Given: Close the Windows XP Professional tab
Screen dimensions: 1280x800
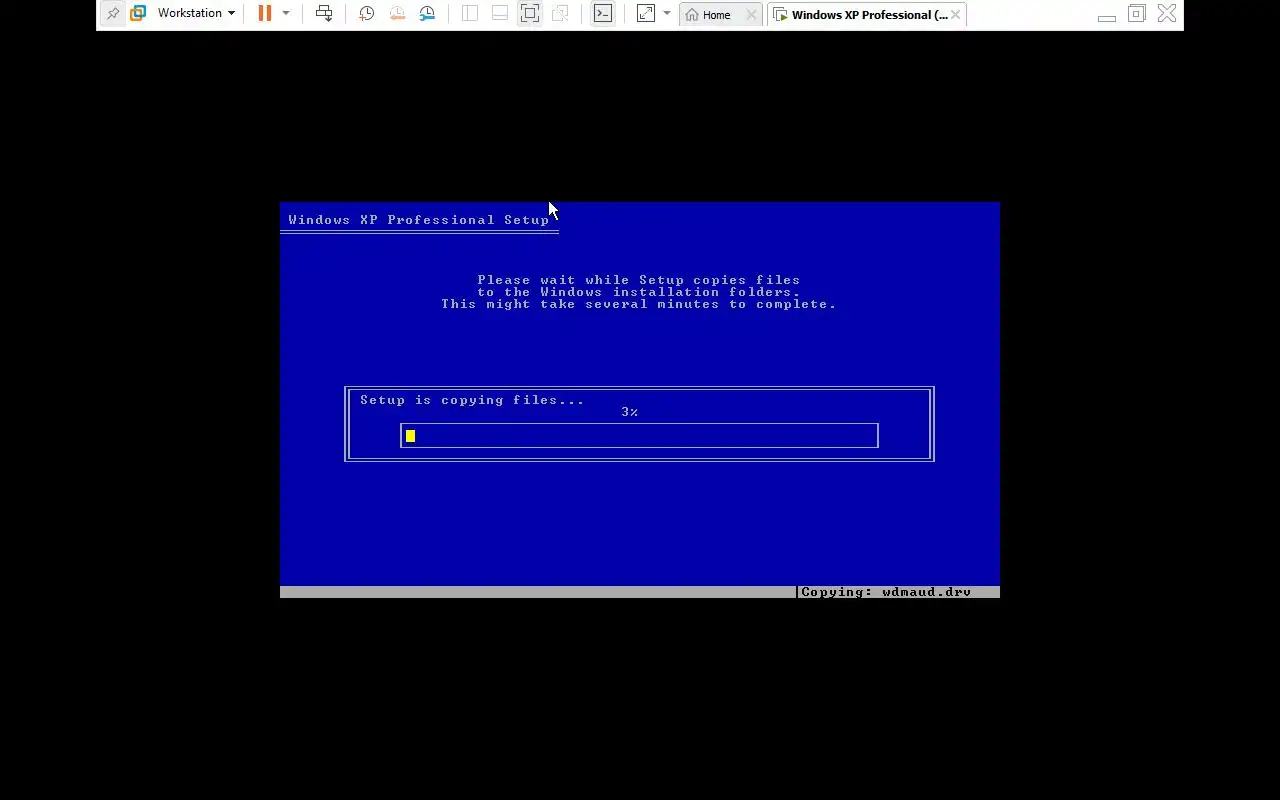Looking at the screenshot, I should 956,15.
